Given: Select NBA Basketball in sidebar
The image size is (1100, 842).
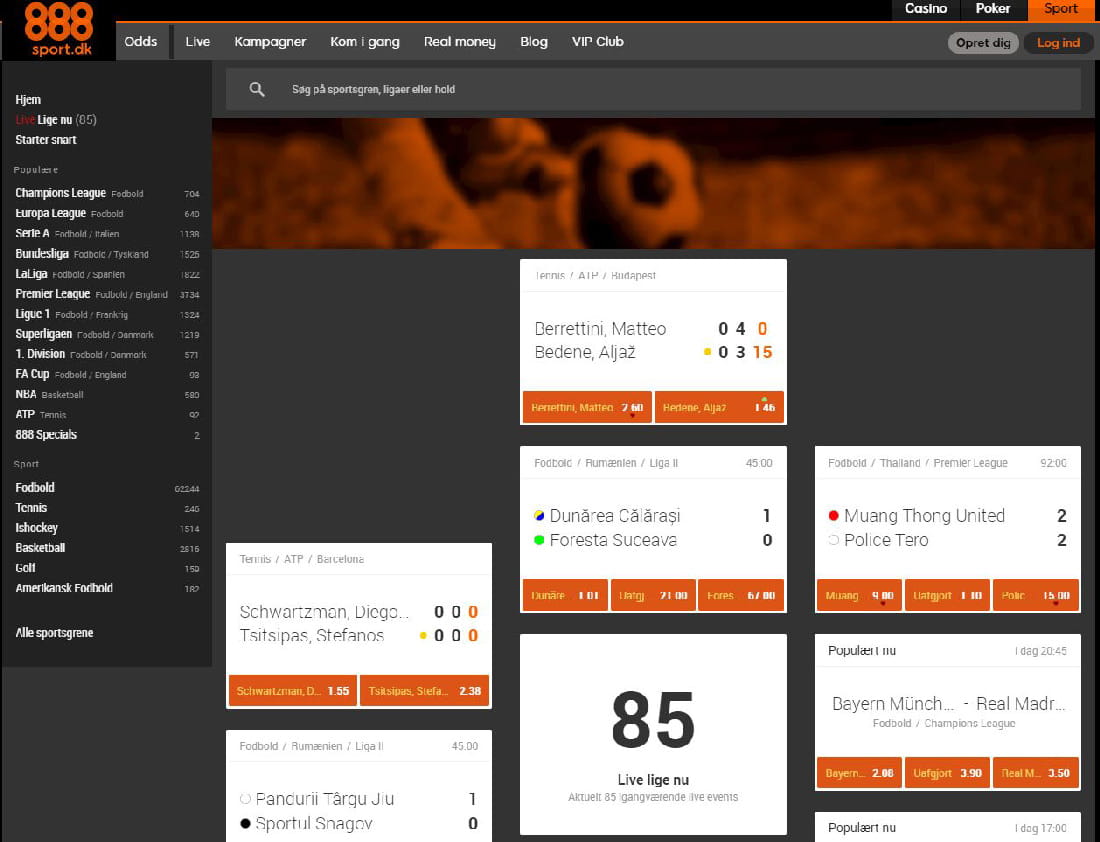Looking at the screenshot, I should (107, 394).
